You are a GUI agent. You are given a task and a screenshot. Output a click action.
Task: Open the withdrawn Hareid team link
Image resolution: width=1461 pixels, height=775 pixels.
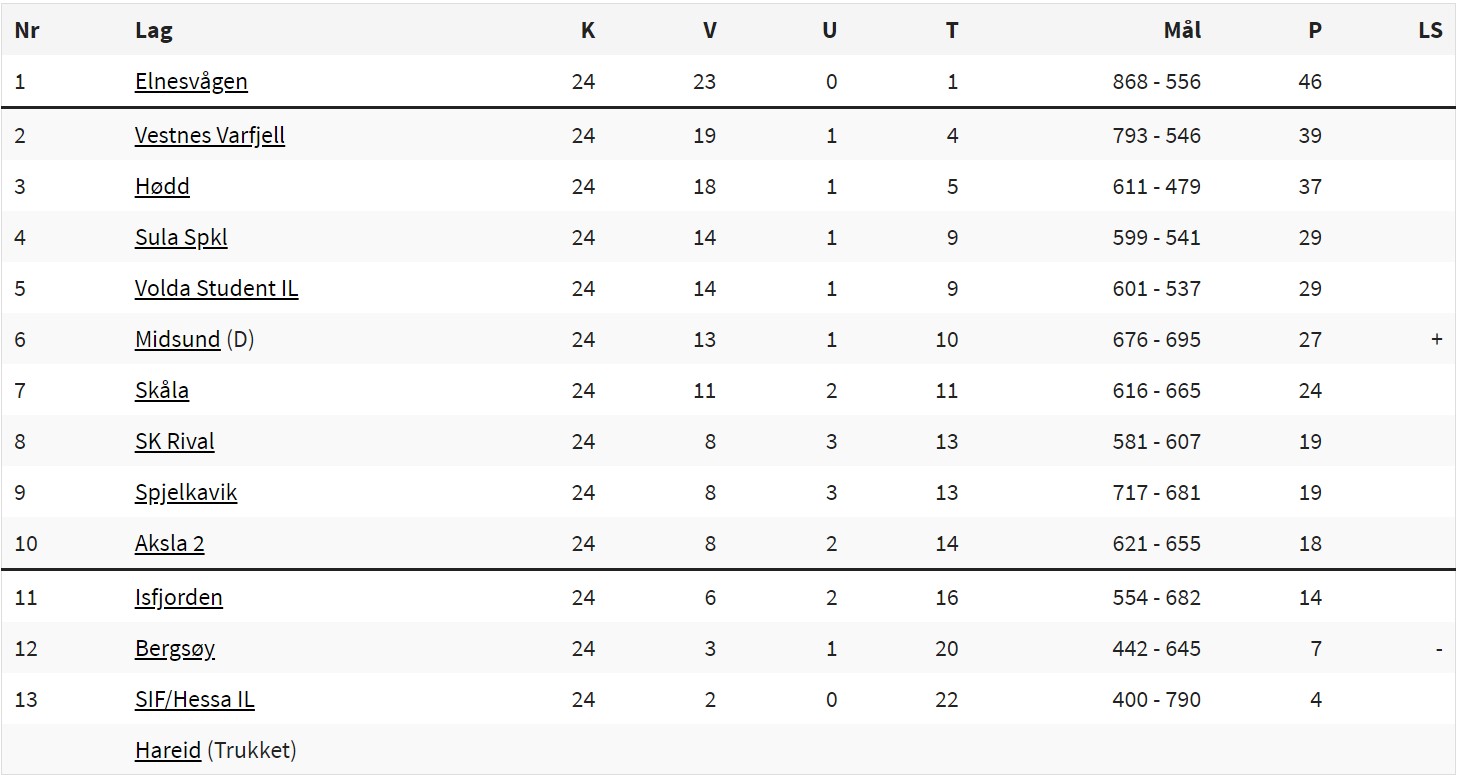click(x=168, y=751)
